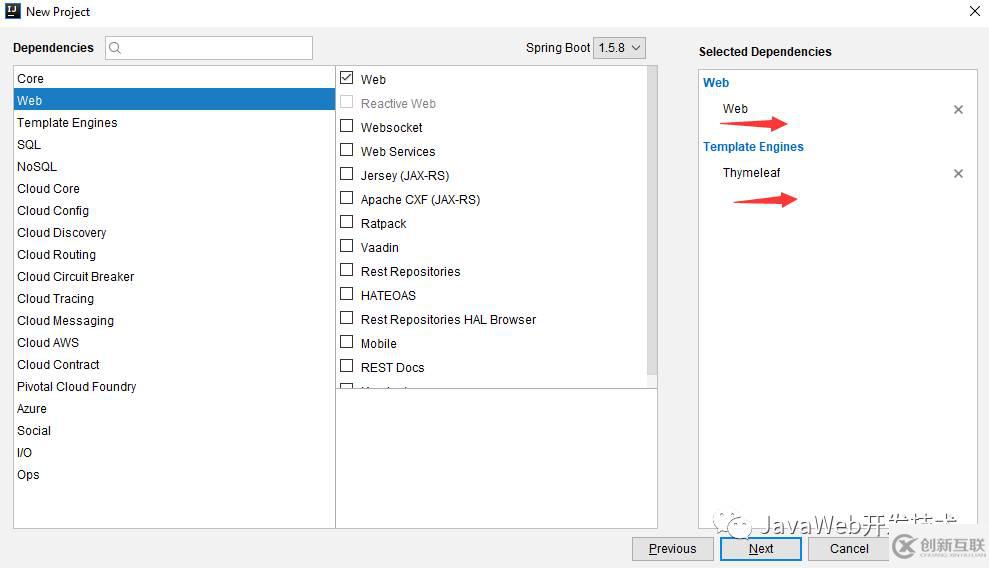Select NoSQL category
Image resolution: width=989 pixels, height=568 pixels.
coord(174,166)
